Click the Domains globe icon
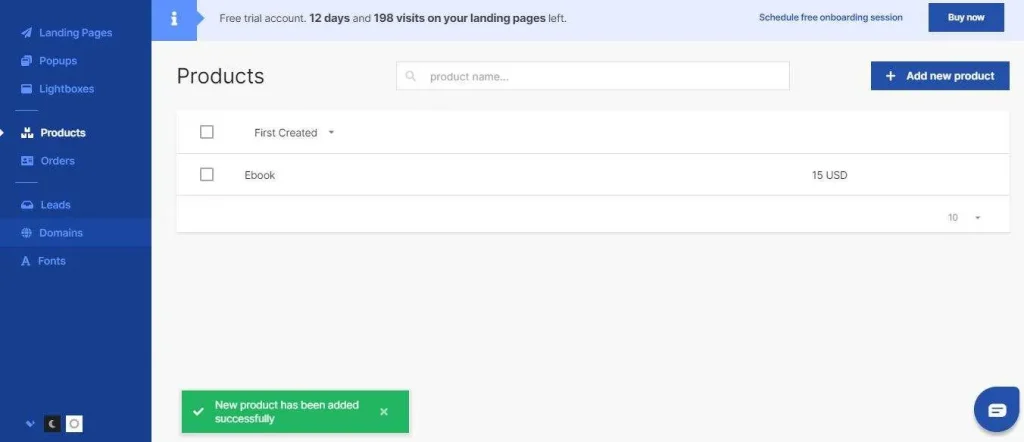The width and height of the screenshot is (1024, 442). (27, 233)
